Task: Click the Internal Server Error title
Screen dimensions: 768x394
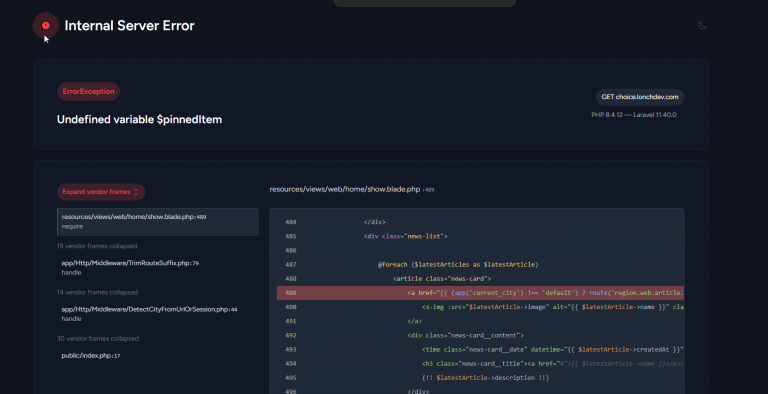Action: [129, 25]
